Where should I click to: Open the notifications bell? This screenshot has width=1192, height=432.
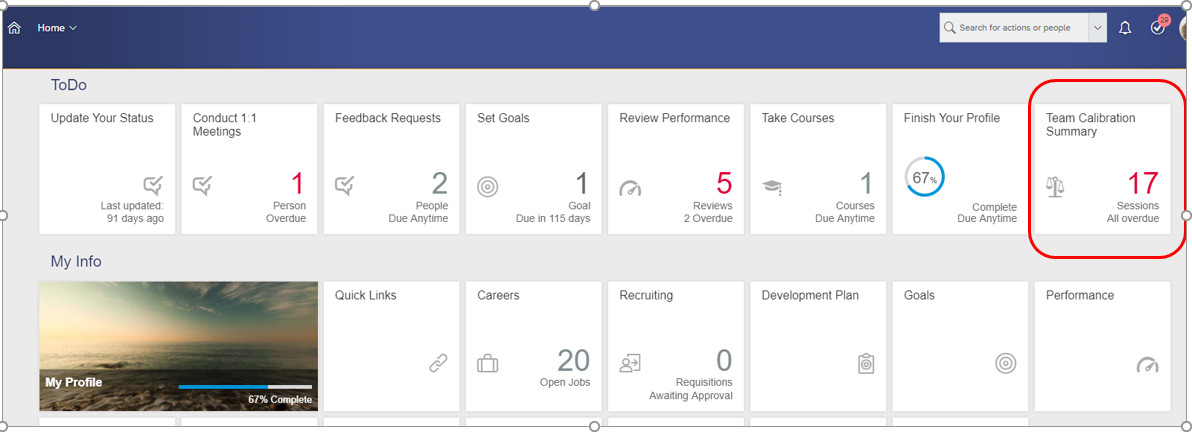pos(1125,28)
